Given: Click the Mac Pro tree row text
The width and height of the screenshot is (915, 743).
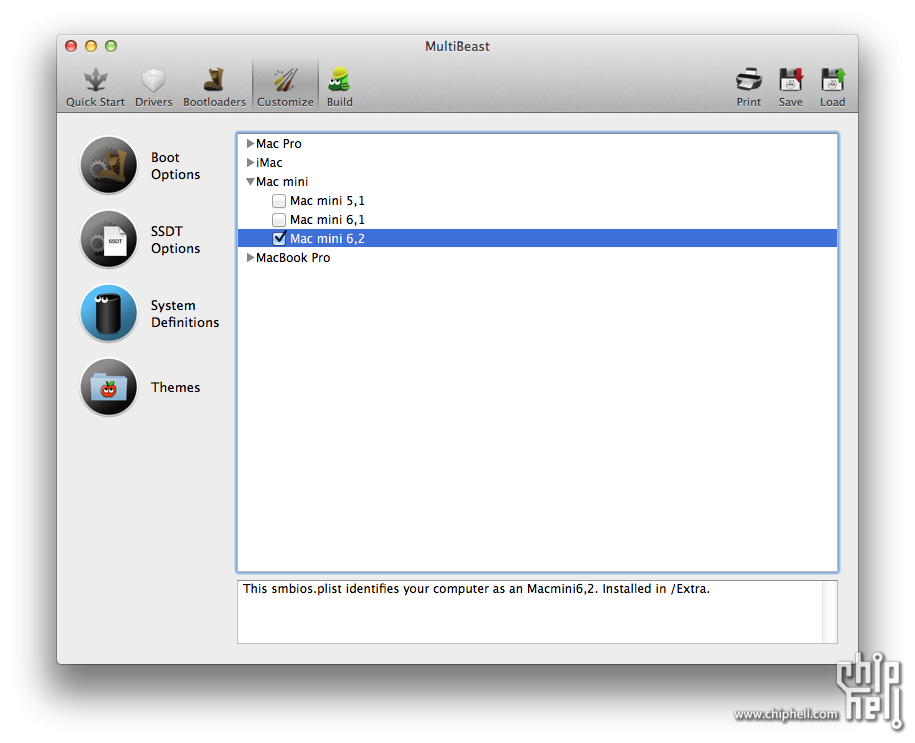Looking at the screenshot, I should 279,144.
